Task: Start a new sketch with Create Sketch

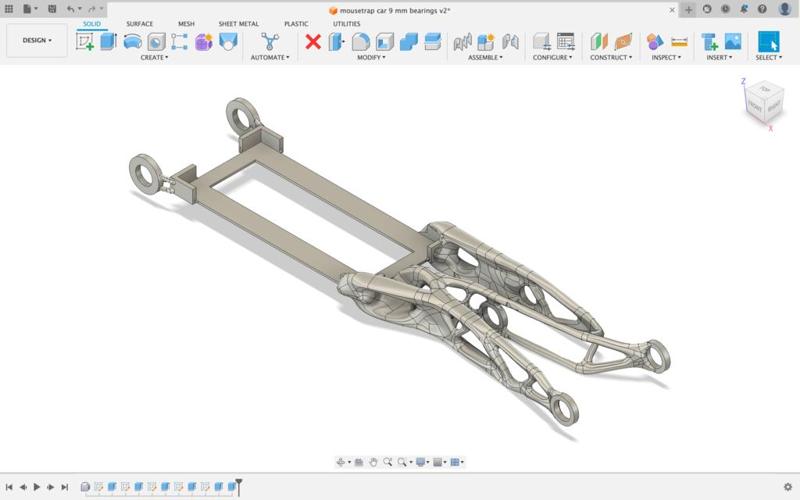Action: click(85, 42)
